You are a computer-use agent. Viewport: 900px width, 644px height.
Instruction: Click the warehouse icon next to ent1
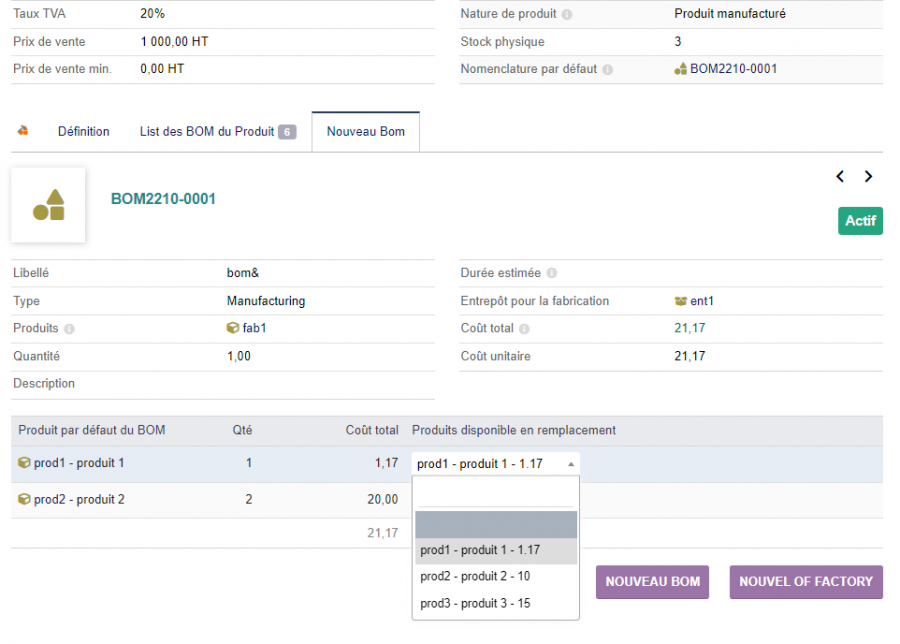(682, 300)
